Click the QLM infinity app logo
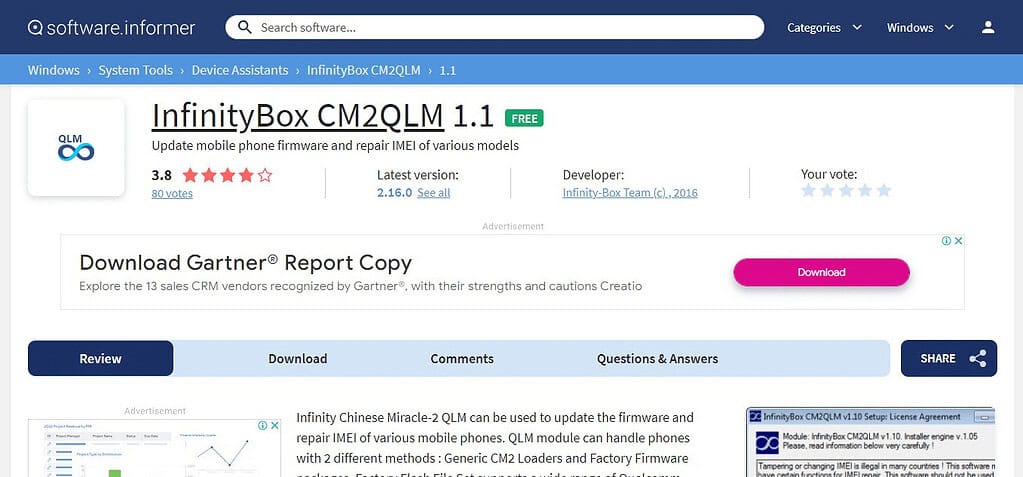 tap(76, 147)
